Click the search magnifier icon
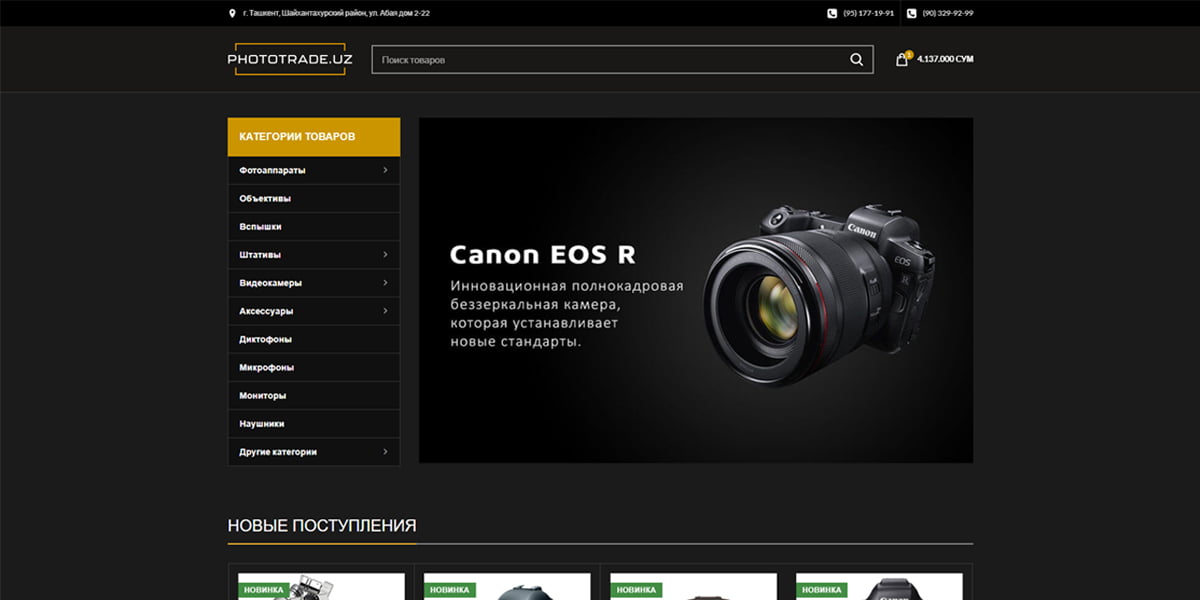Image resolution: width=1200 pixels, height=600 pixels. point(856,60)
